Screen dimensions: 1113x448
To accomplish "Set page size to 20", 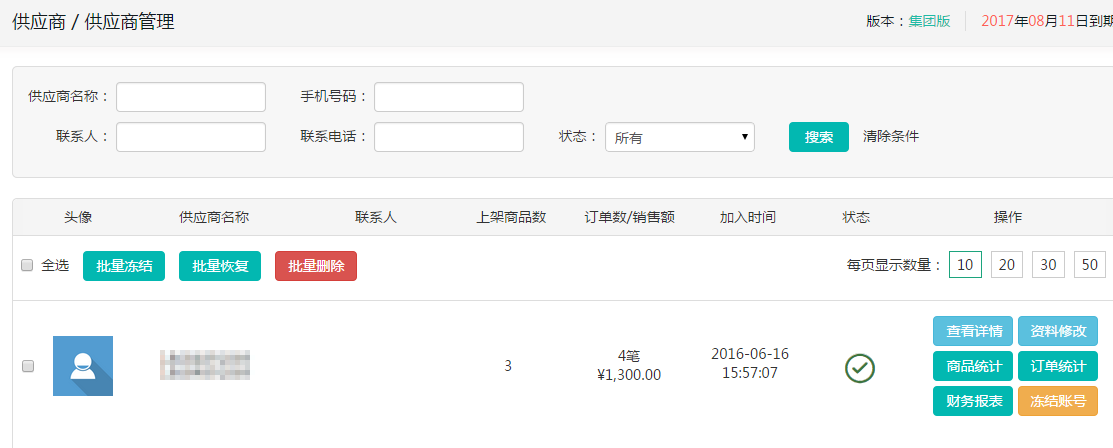I will [1007, 265].
